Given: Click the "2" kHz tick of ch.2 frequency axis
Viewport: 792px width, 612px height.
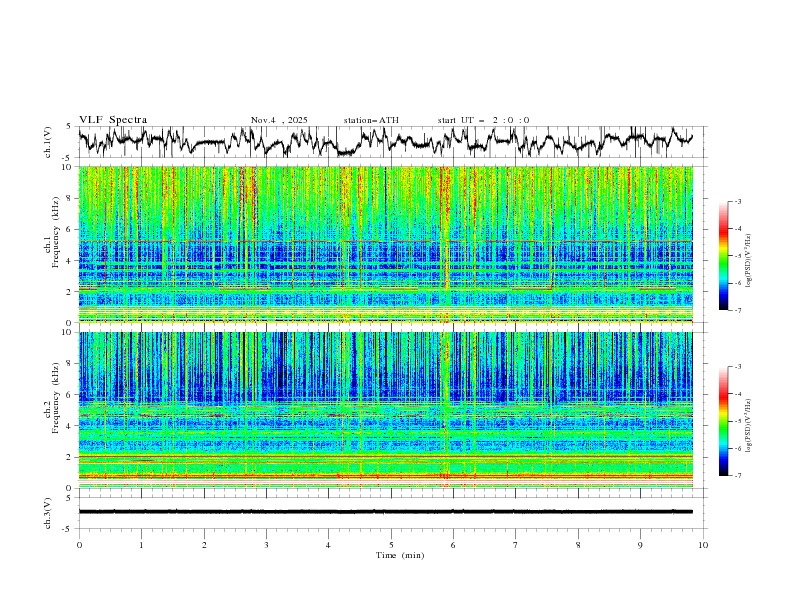Looking at the screenshot, I should click(71, 457).
